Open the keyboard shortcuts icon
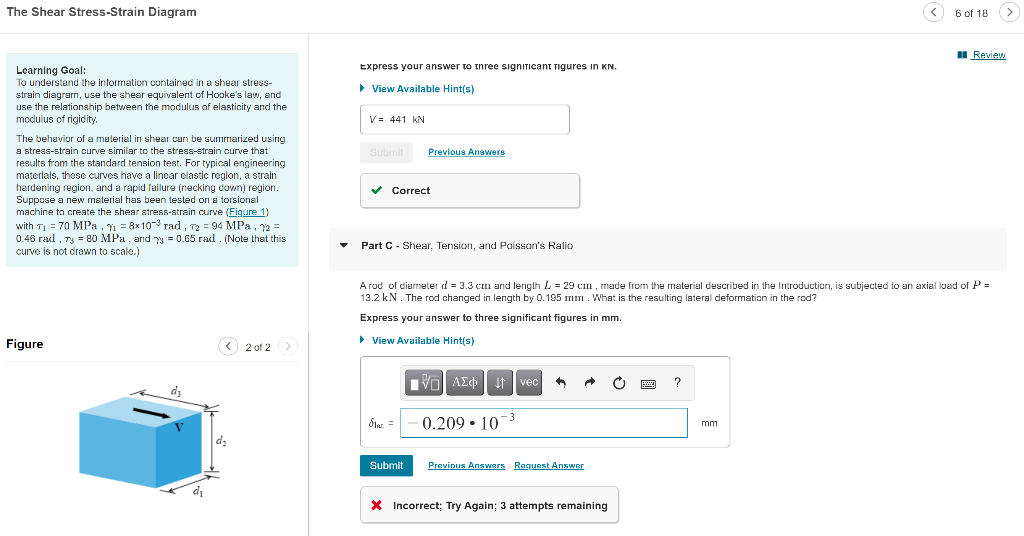Viewport: 1024px width, 536px height. [648, 384]
